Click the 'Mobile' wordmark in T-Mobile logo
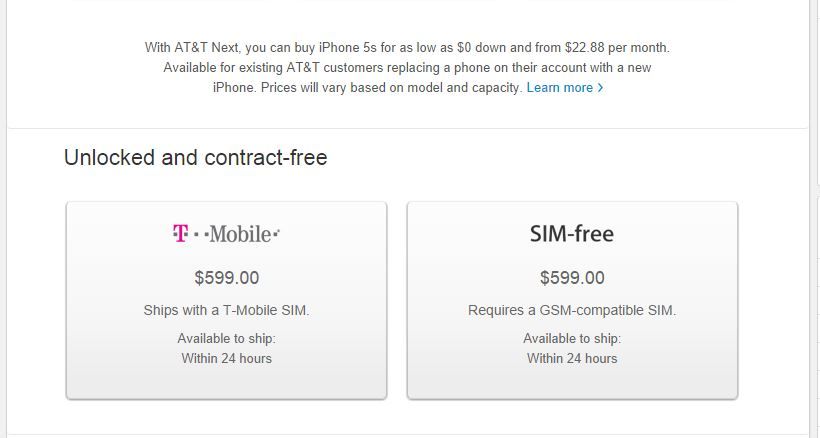The height and width of the screenshot is (438, 820). pyautogui.click(x=241, y=234)
